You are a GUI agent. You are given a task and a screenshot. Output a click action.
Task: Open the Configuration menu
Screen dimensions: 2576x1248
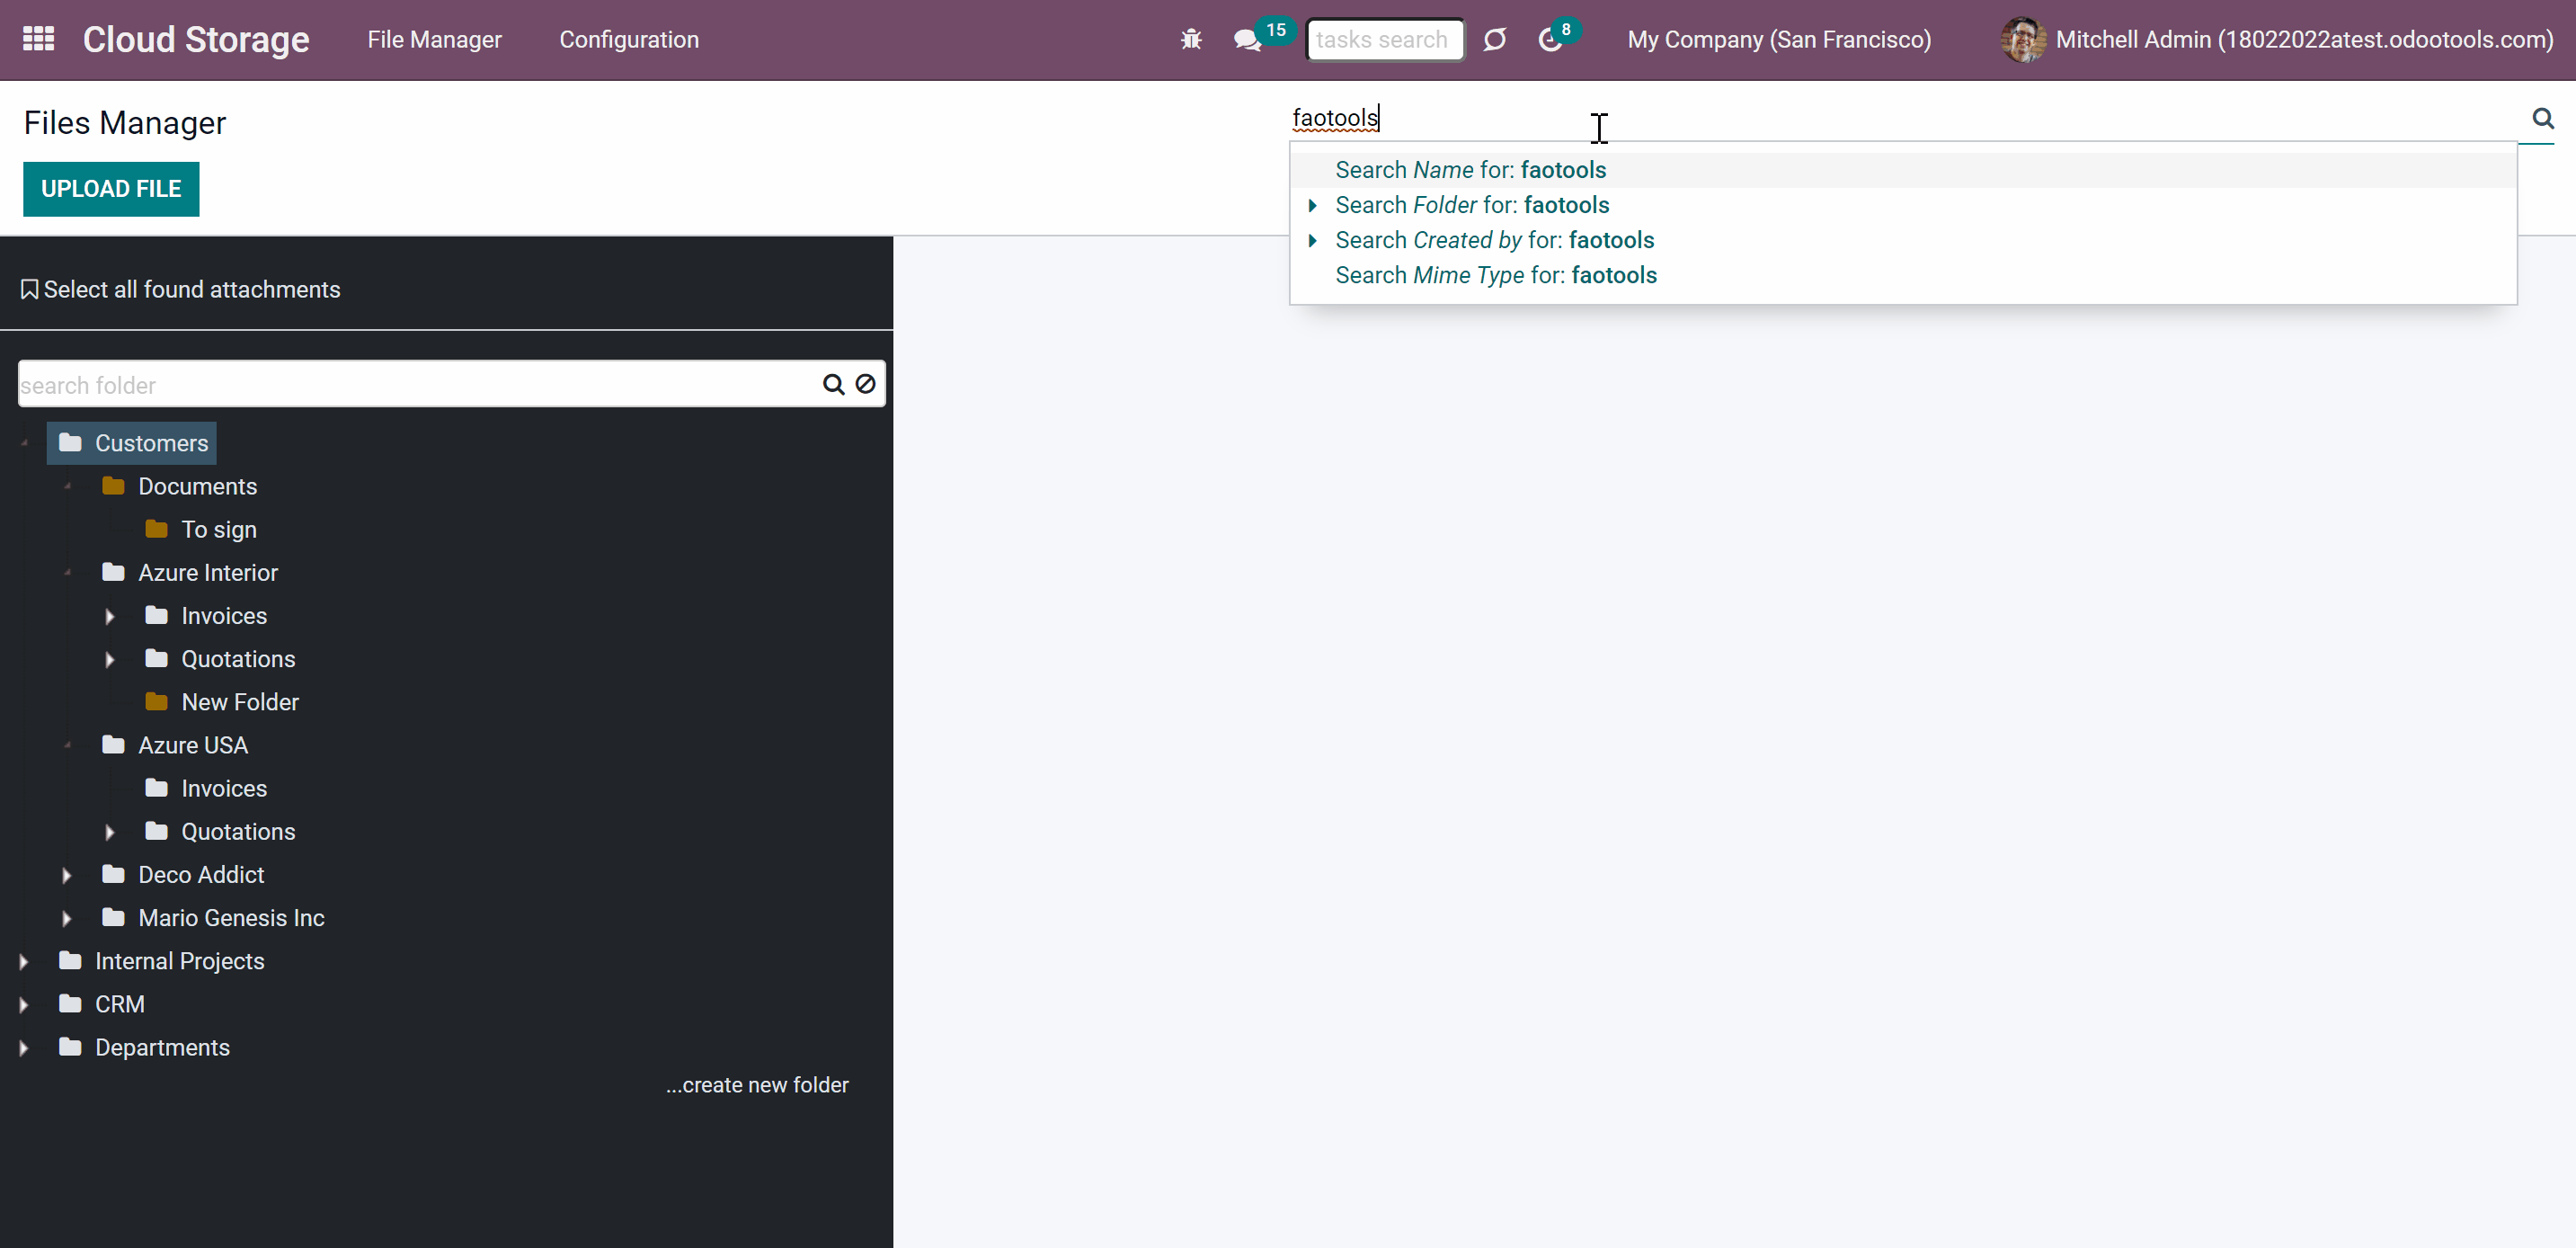tap(629, 40)
